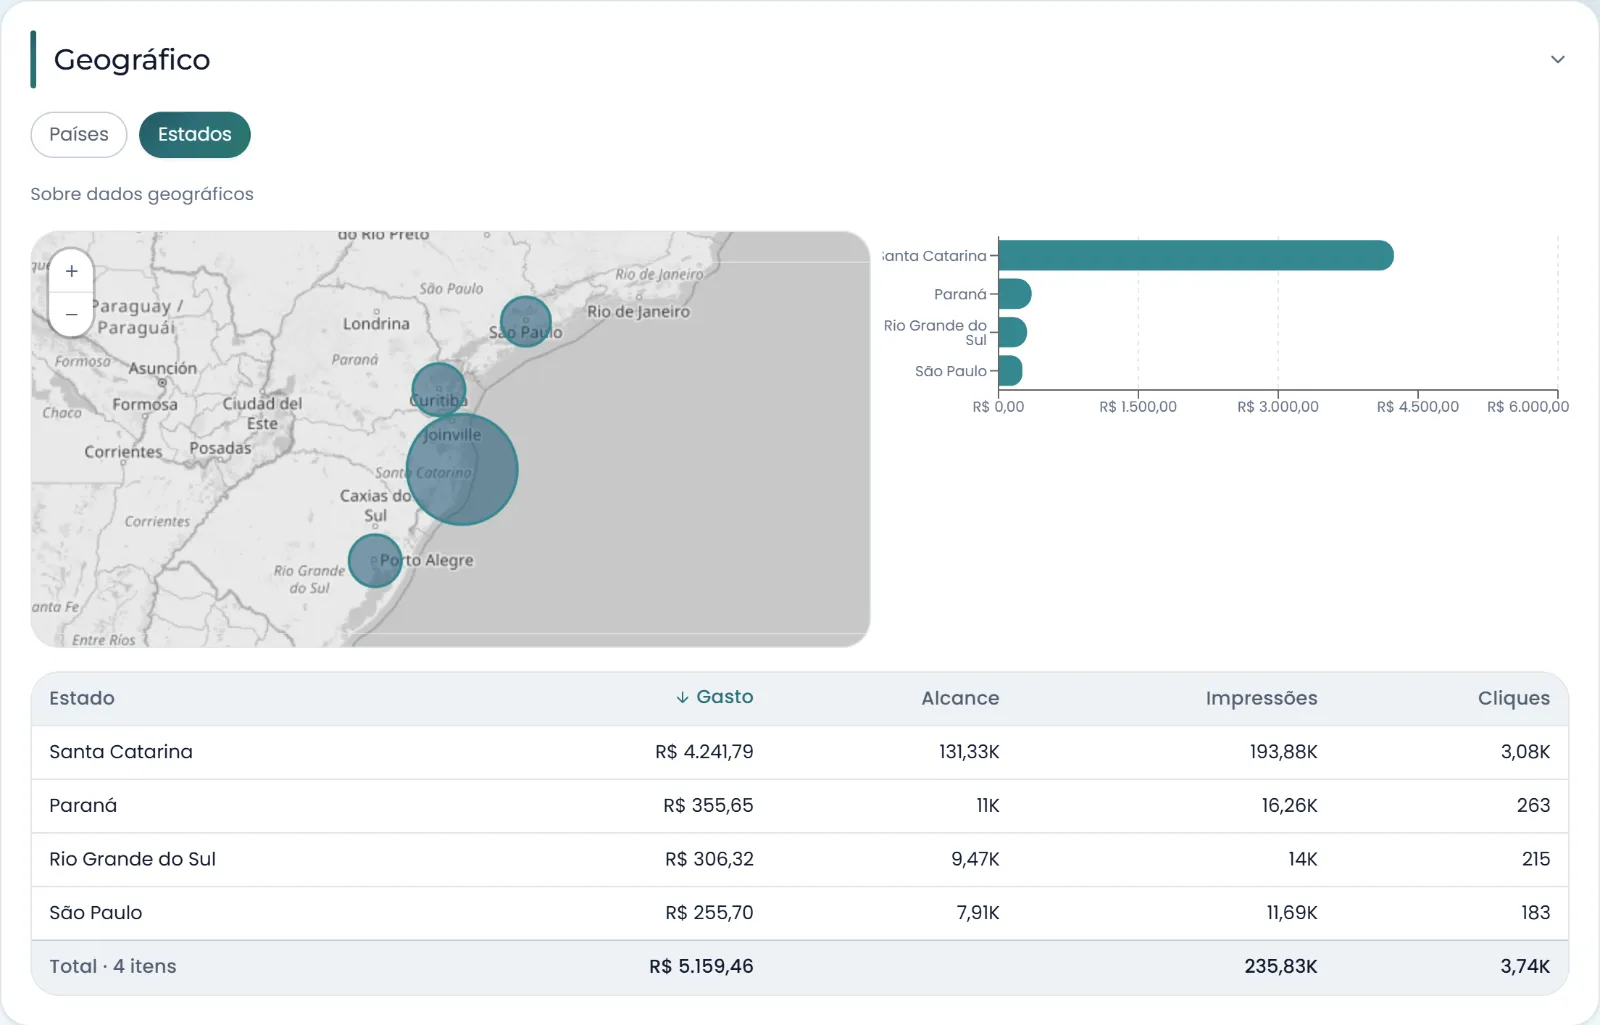Collapse the Geográfico section chevron

(1557, 59)
